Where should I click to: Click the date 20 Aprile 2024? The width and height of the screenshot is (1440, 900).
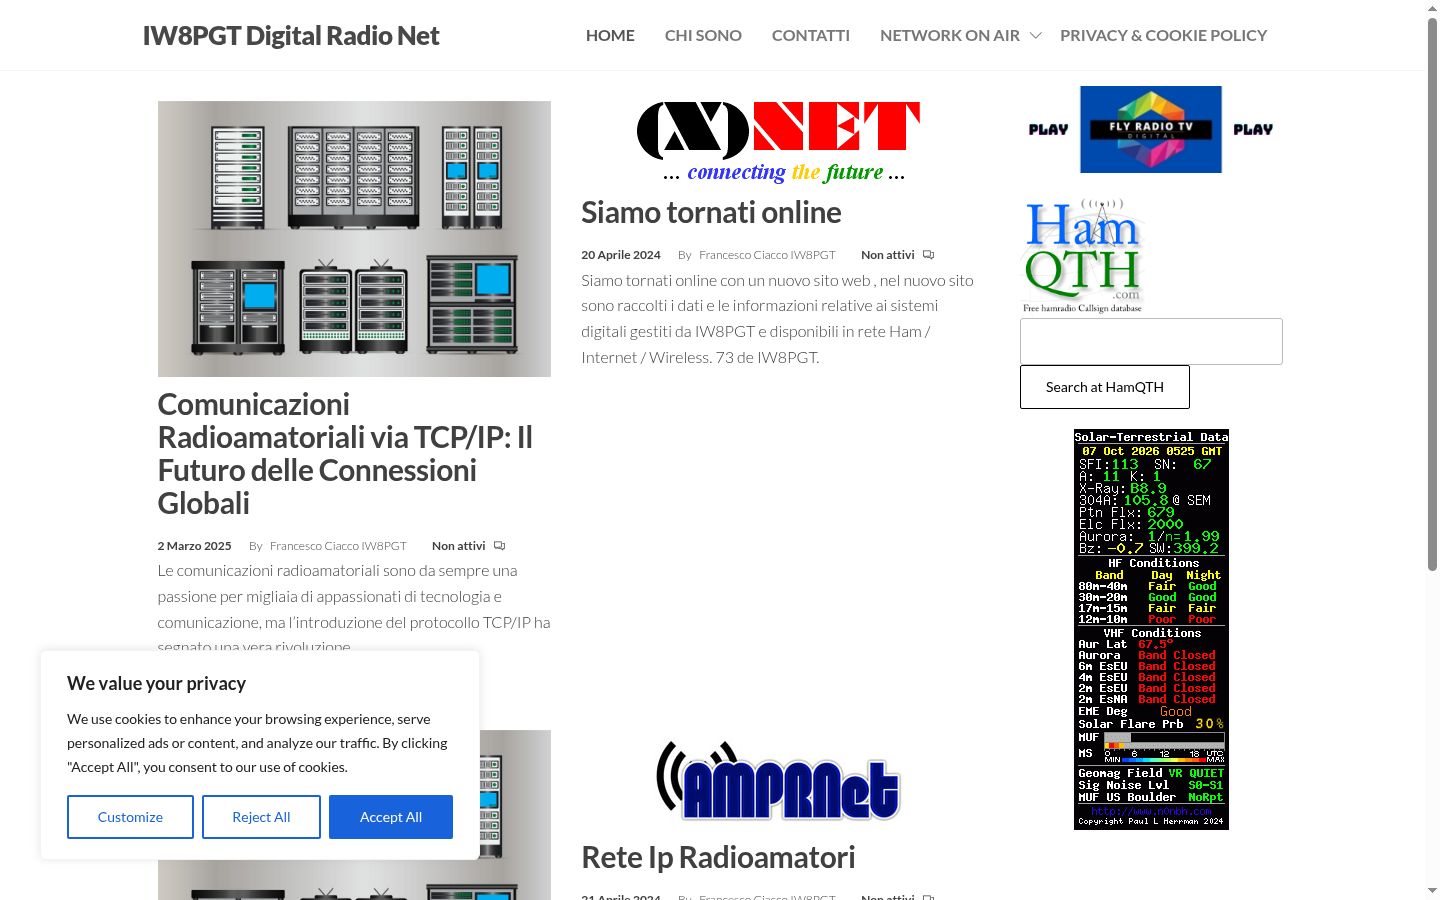pyautogui.click(x=621, y=255)
